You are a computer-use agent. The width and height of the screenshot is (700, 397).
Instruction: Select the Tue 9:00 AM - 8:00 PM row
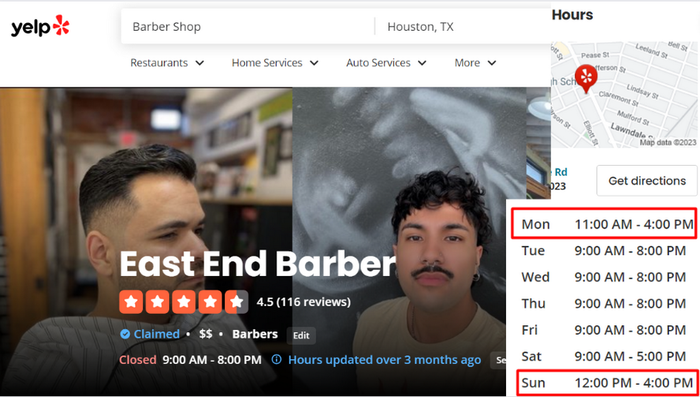604,251
